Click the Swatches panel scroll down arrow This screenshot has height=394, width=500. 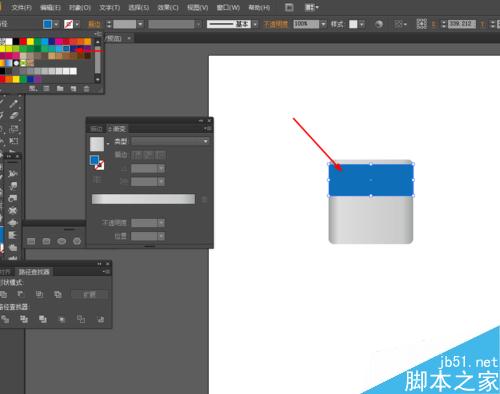click(98, 80)
